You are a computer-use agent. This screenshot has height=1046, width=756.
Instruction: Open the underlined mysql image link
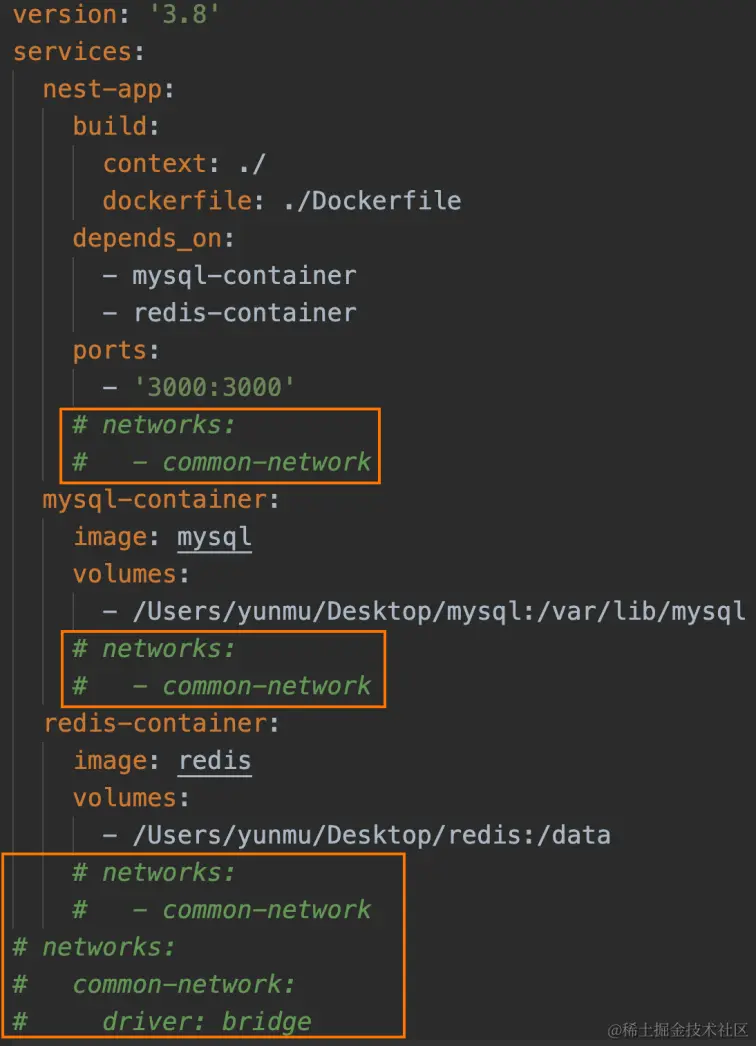[x=214, y=538]
